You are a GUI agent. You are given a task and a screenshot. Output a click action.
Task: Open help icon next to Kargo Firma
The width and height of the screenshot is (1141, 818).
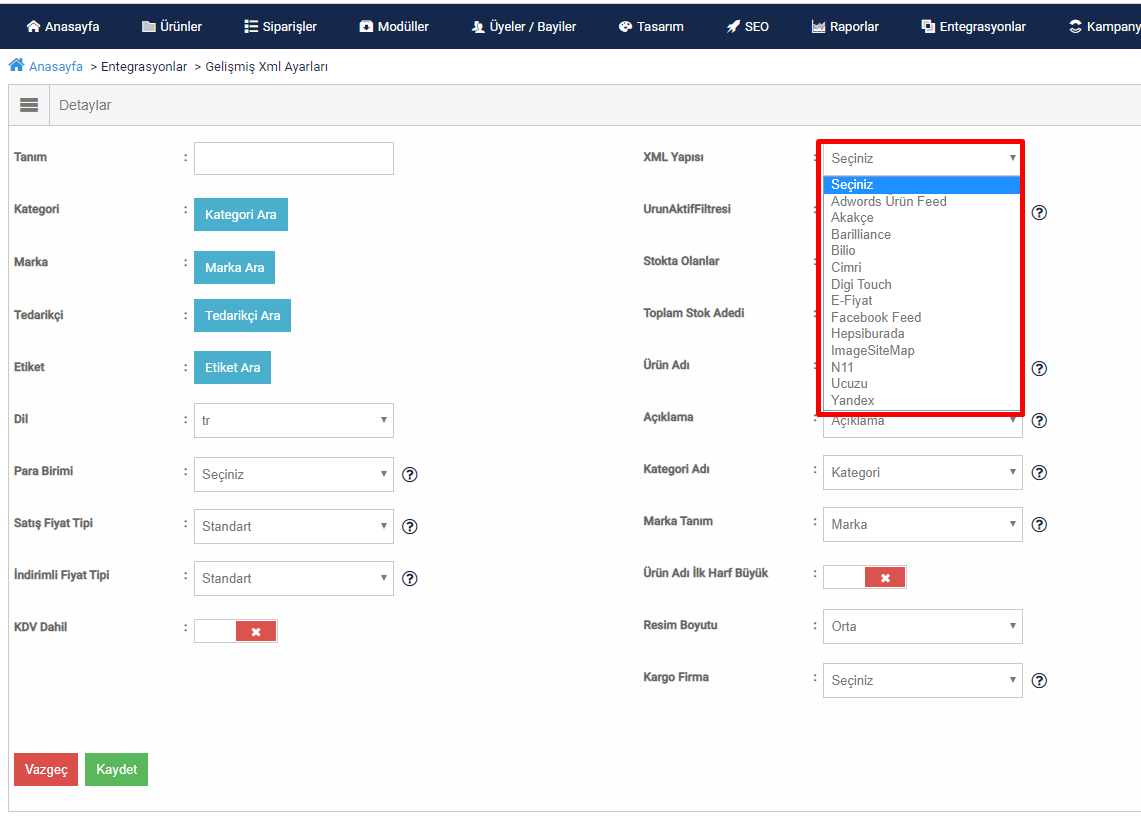pyautogui.click(x=1039, y=680)
